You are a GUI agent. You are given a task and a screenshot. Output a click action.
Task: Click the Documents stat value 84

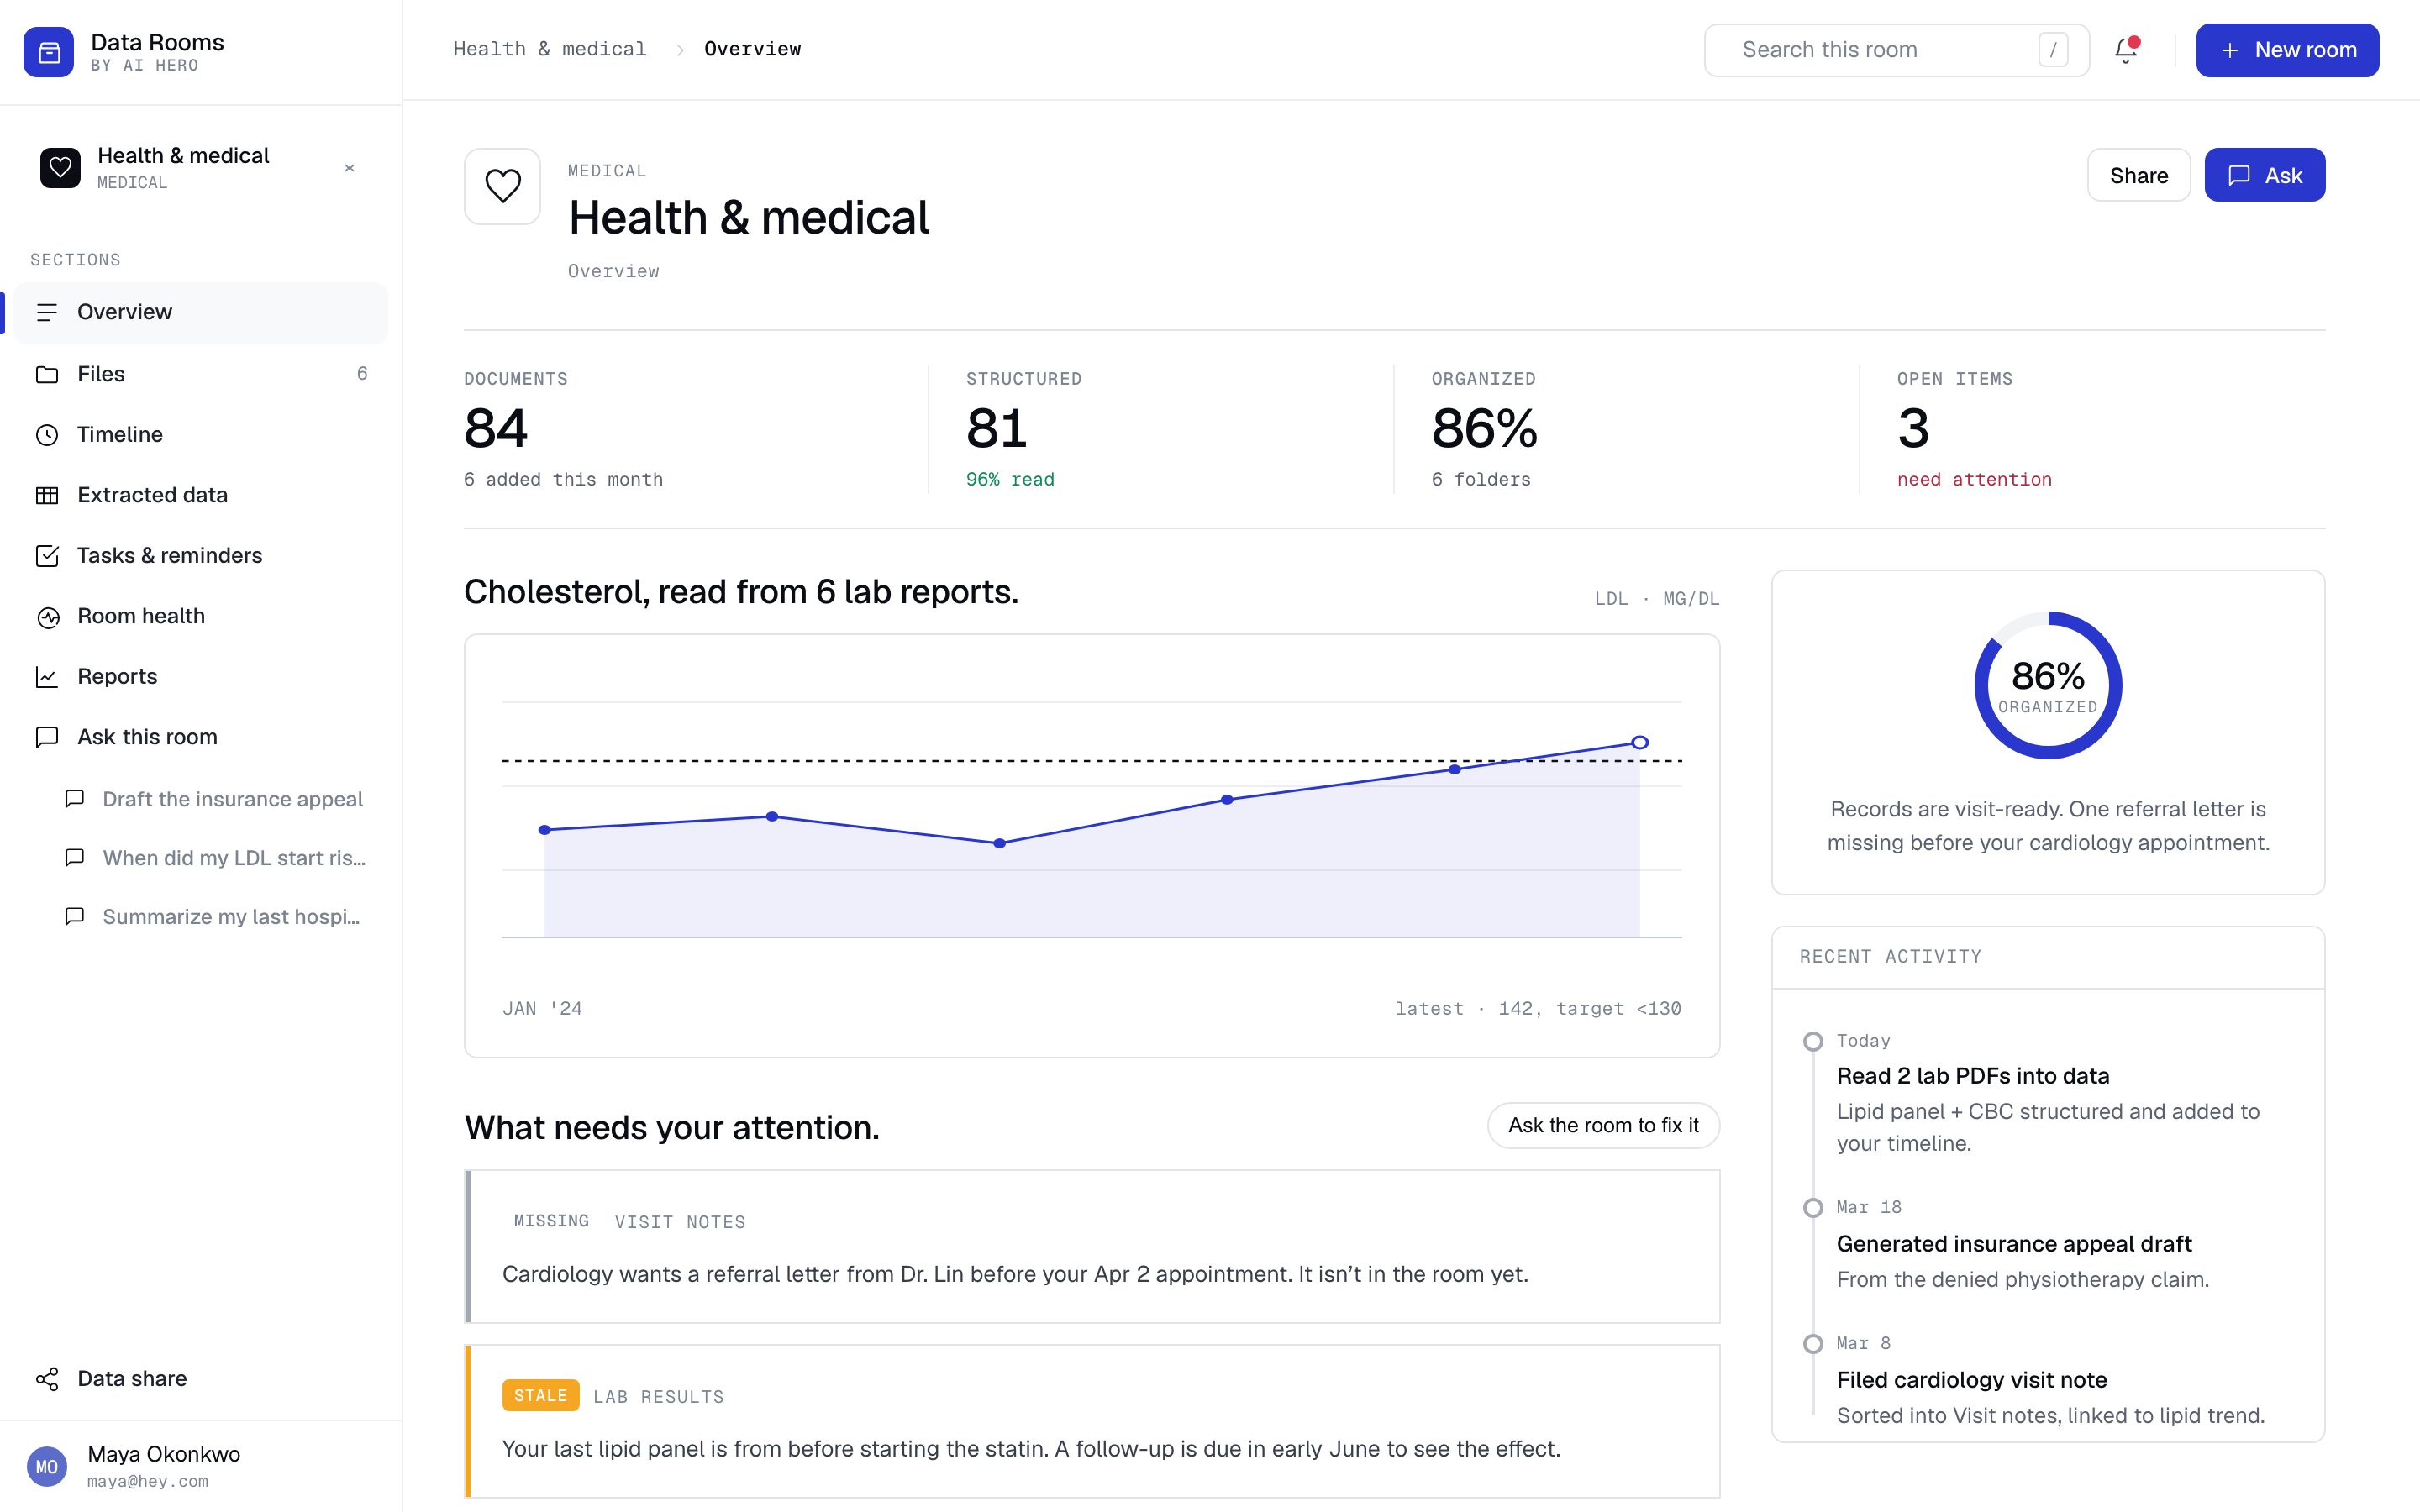click(496, 429)
